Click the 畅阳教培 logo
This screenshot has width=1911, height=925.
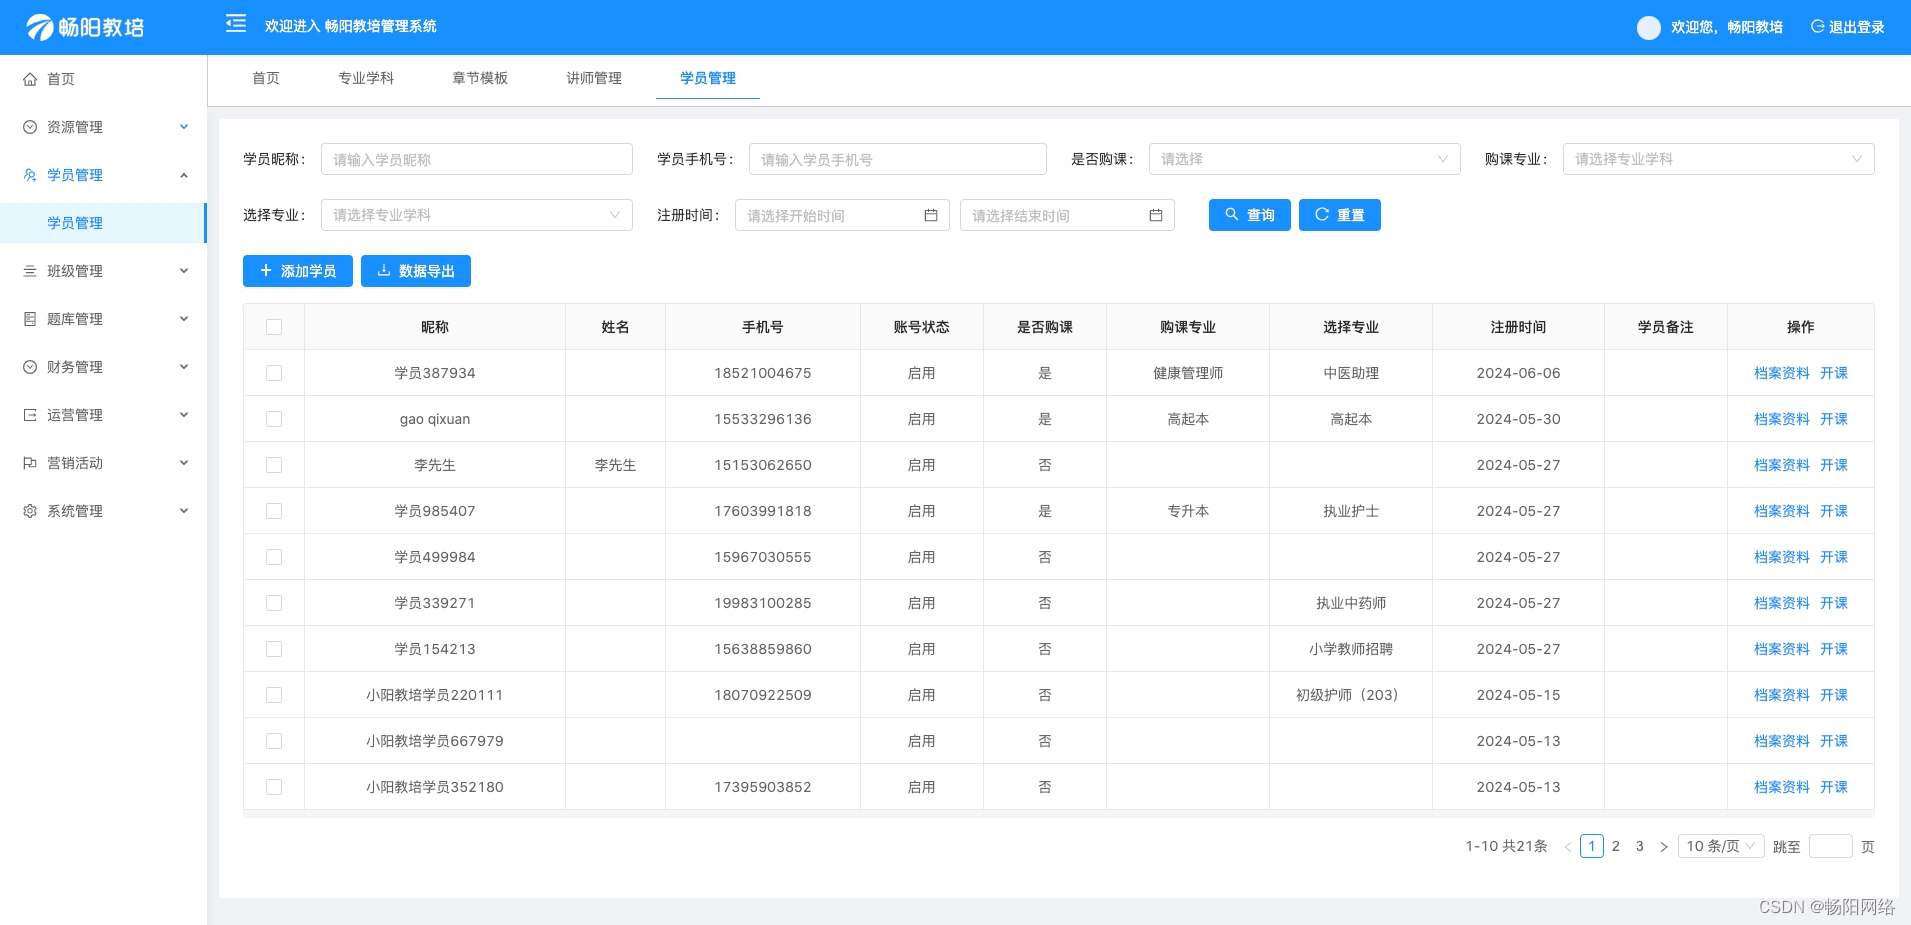pos(85,27)
